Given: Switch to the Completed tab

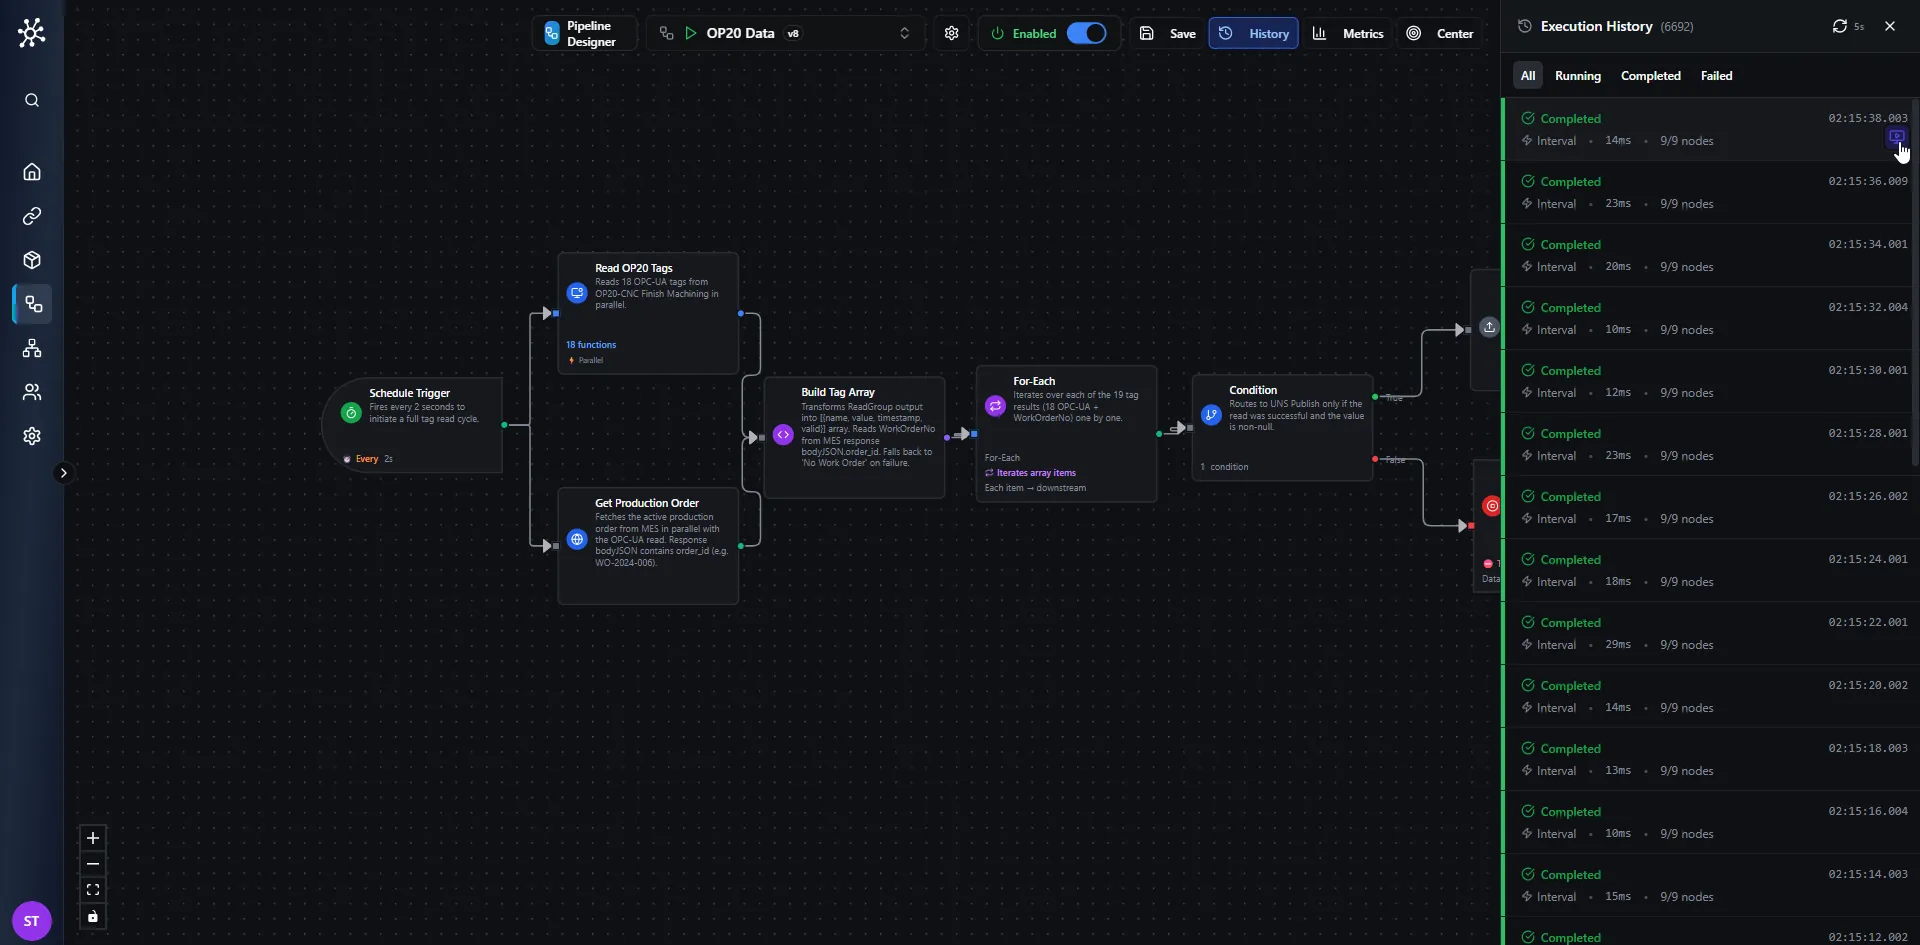Looking at the screenshot, I should click(1650, 75).
